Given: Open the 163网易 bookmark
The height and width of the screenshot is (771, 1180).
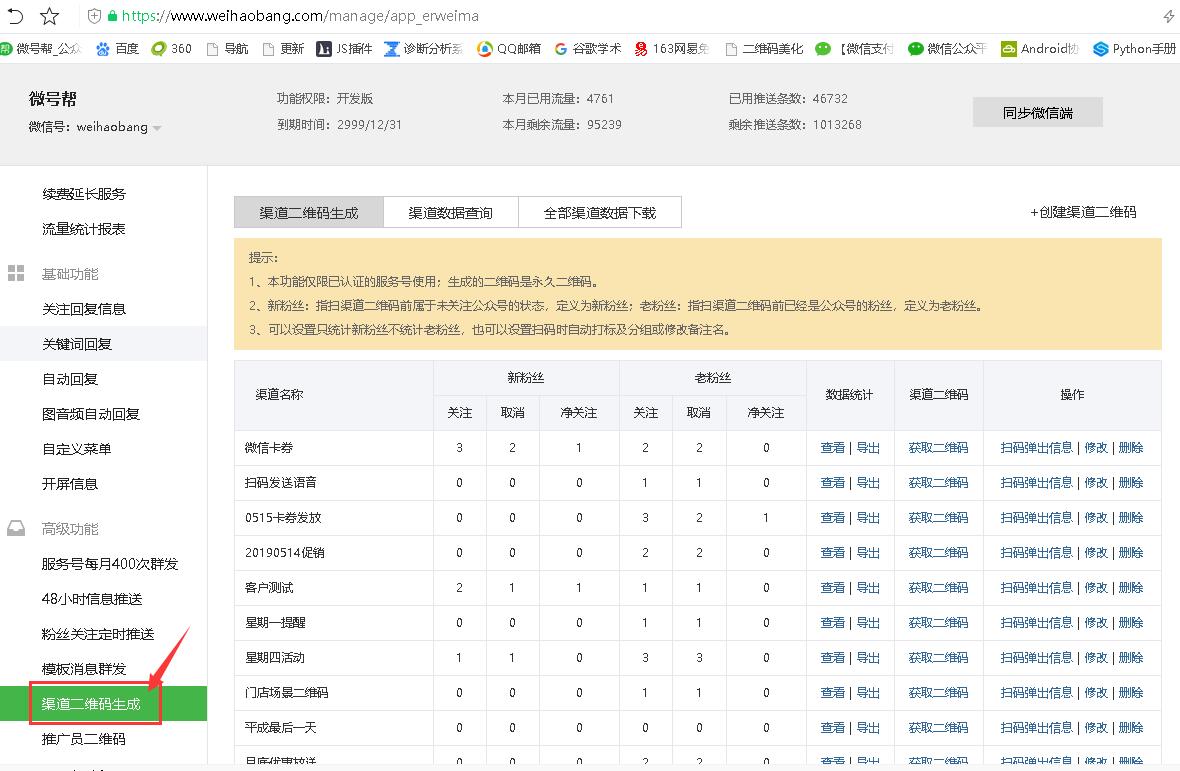Looking at the screenshot, I should tap(671, 49).
